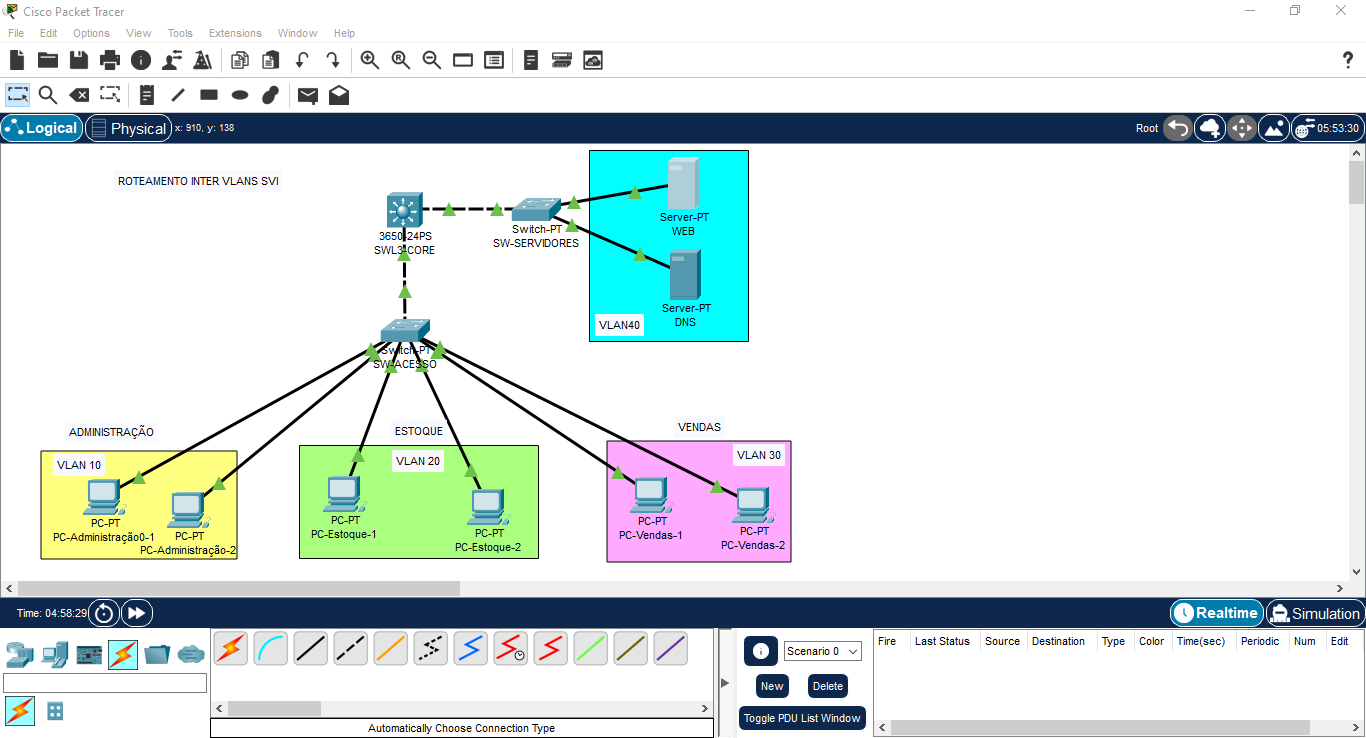1366x738 pixels.
Task: Select the WEB server device
Action: point(683,184)
